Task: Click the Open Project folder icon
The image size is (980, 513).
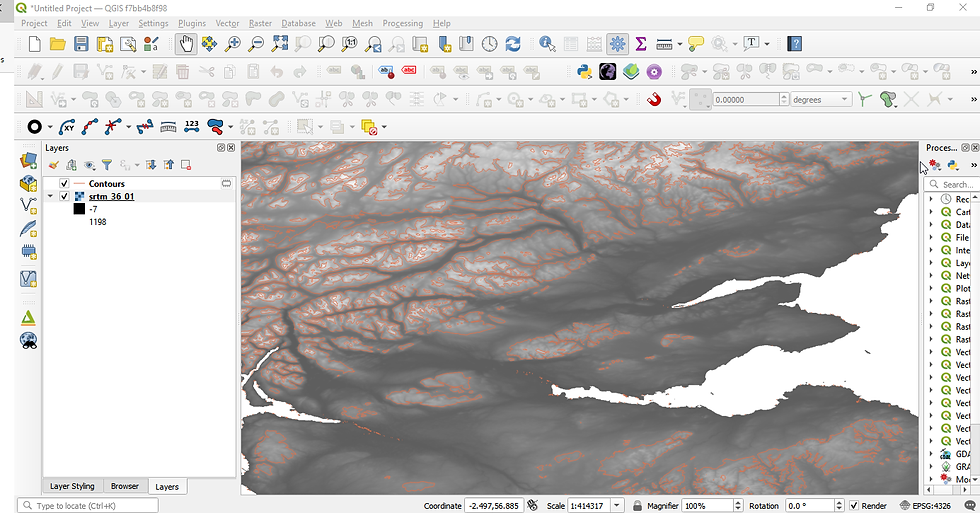Action: coord(58,44)
